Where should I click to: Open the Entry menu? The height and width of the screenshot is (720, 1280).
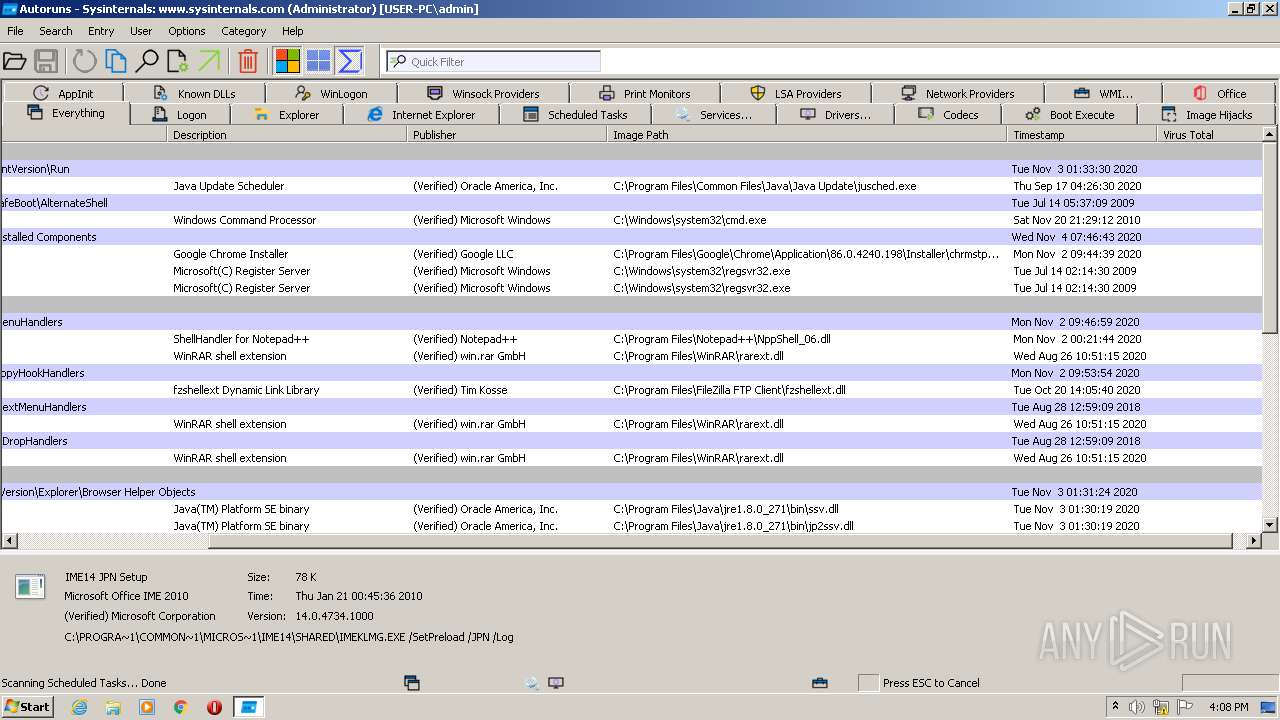point(101,31)
